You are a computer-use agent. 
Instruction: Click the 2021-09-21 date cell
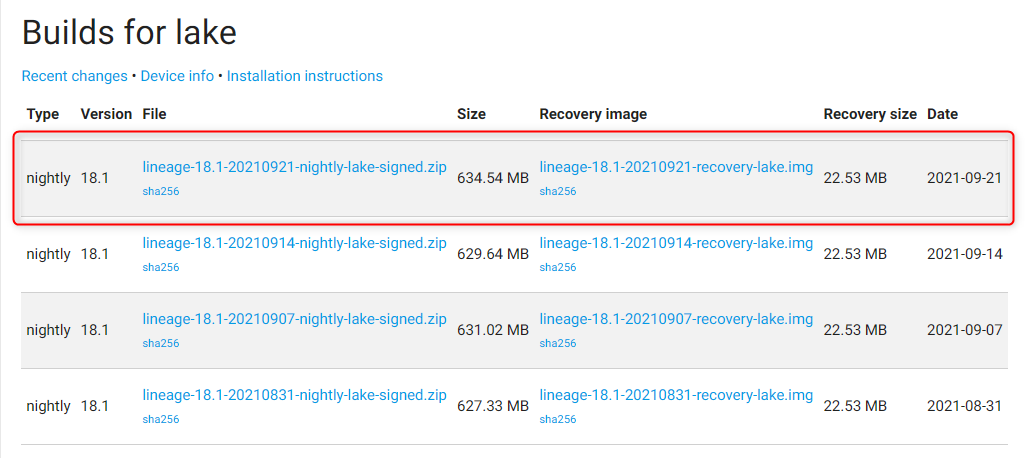pos(964,178)
